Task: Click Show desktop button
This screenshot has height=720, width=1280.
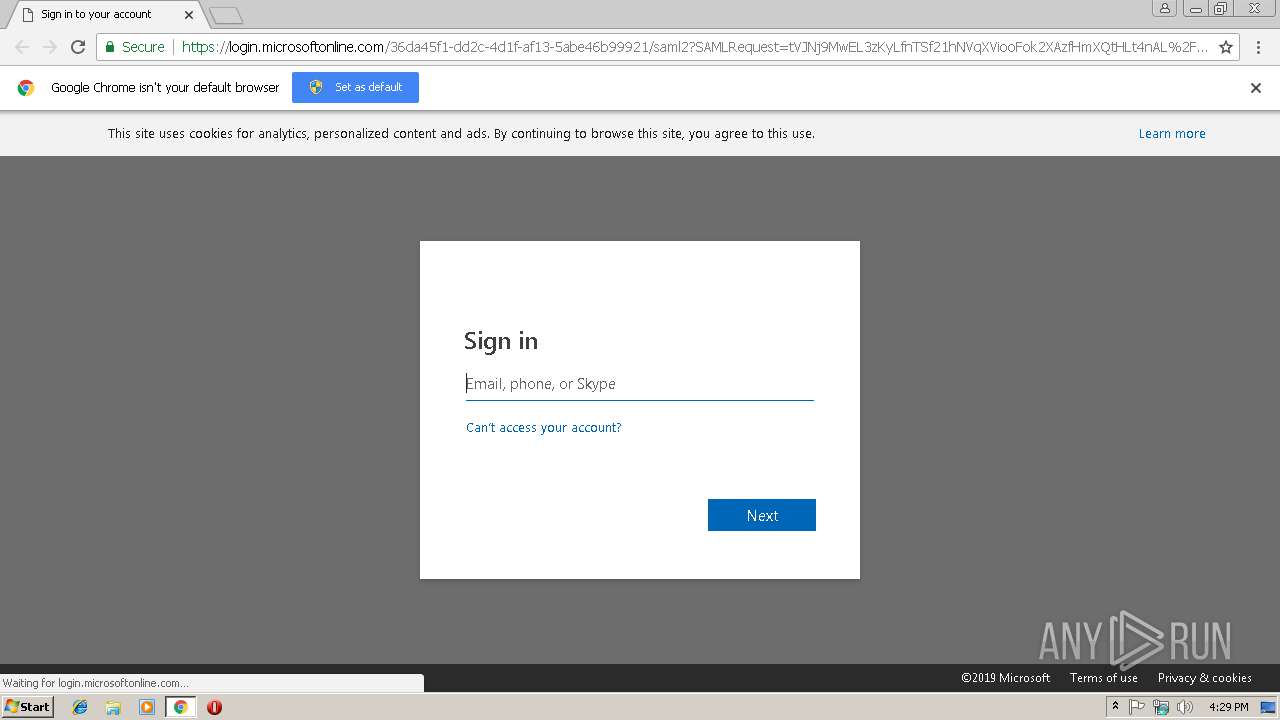Action: tap(1268, 707)
